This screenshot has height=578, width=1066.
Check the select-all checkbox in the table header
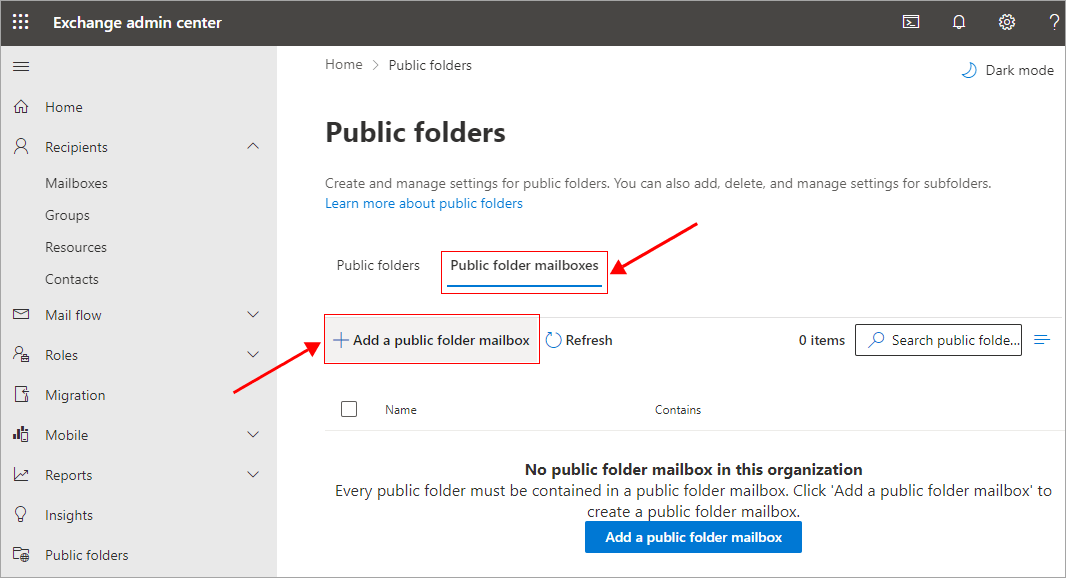pos(348,408)
